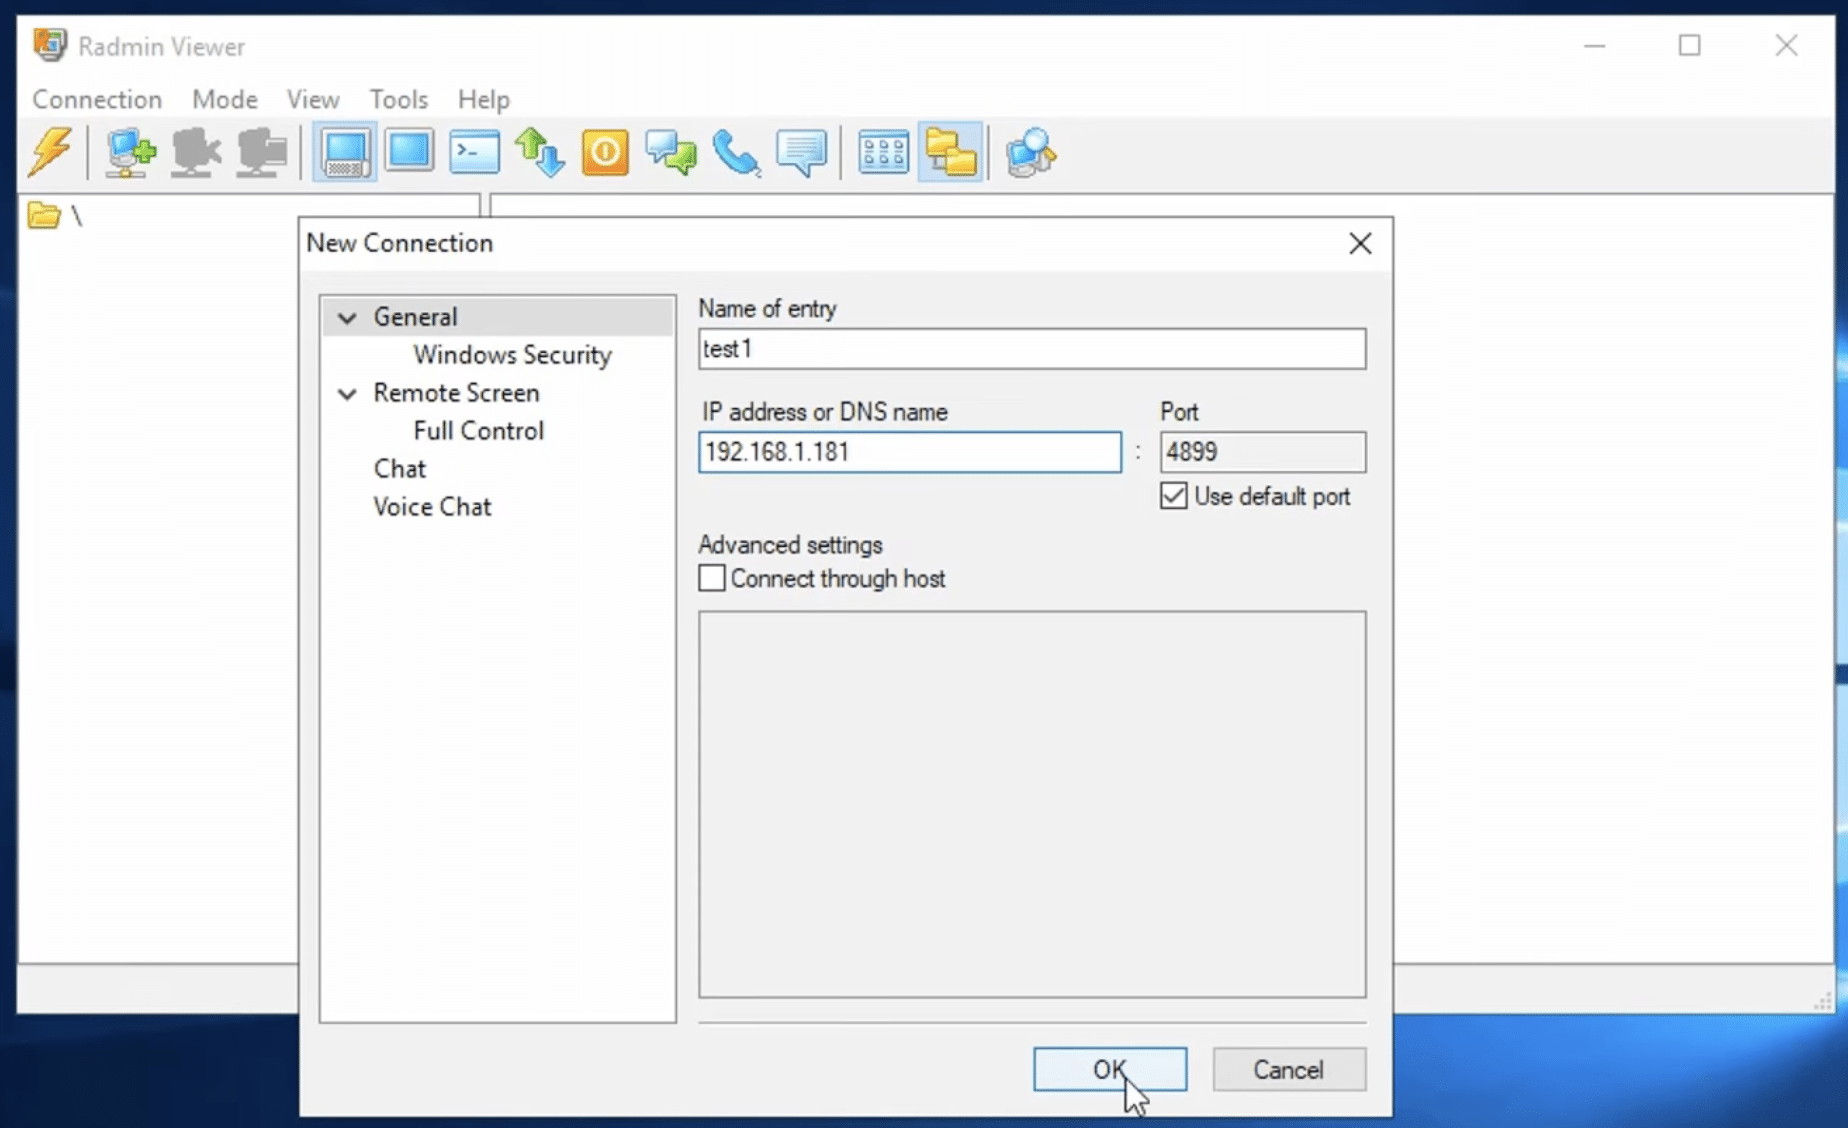Open the Telnet mode terminal icon
The height and width of the screenshot is (1128, 1848).
click(474, 153)
